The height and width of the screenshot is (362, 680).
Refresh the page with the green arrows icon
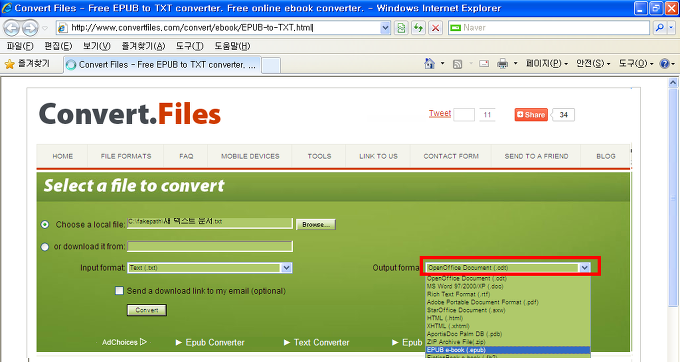click(418, 28)
